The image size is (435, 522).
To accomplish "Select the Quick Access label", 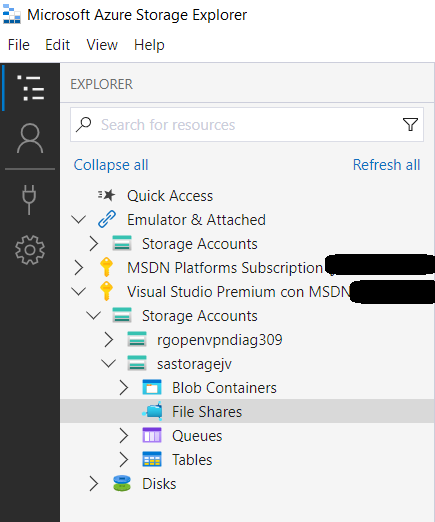I will click(x=170, y=195).
